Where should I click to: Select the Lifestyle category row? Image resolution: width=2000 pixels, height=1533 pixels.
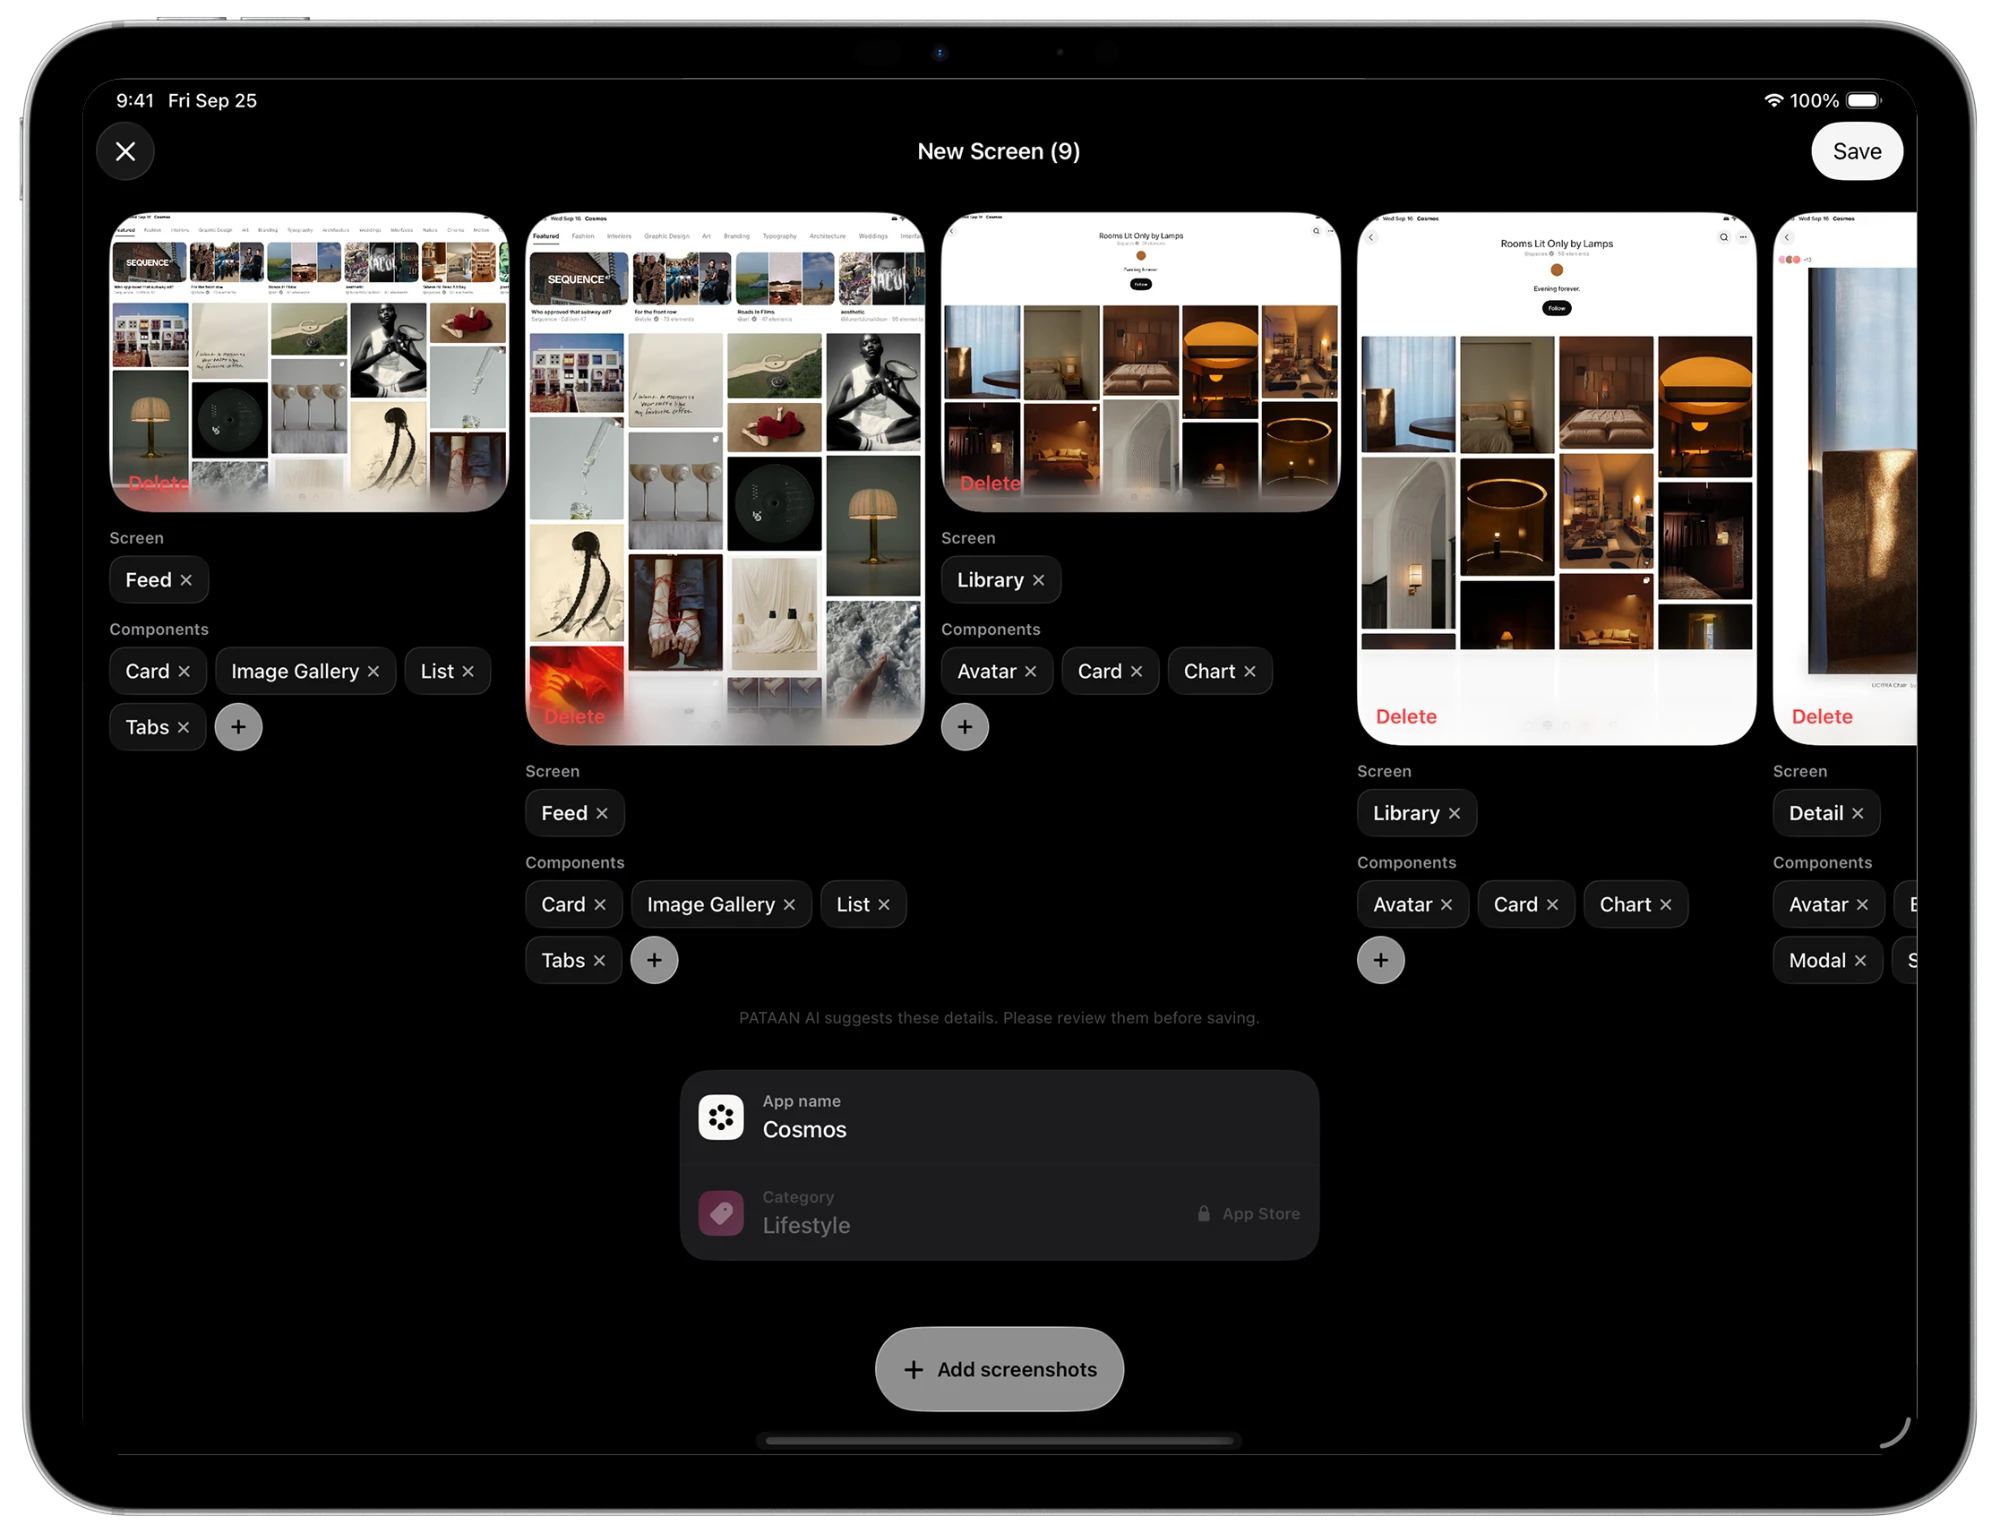click(x=999, y=1212)
